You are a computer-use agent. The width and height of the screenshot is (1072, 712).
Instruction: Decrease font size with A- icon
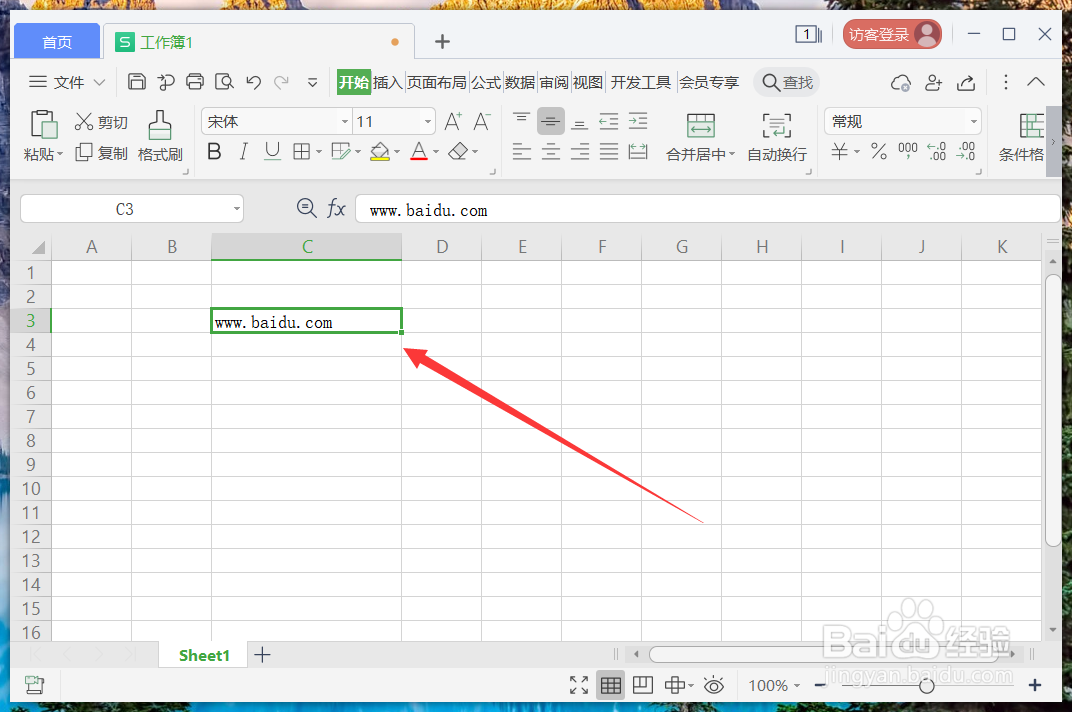(482, 122)
